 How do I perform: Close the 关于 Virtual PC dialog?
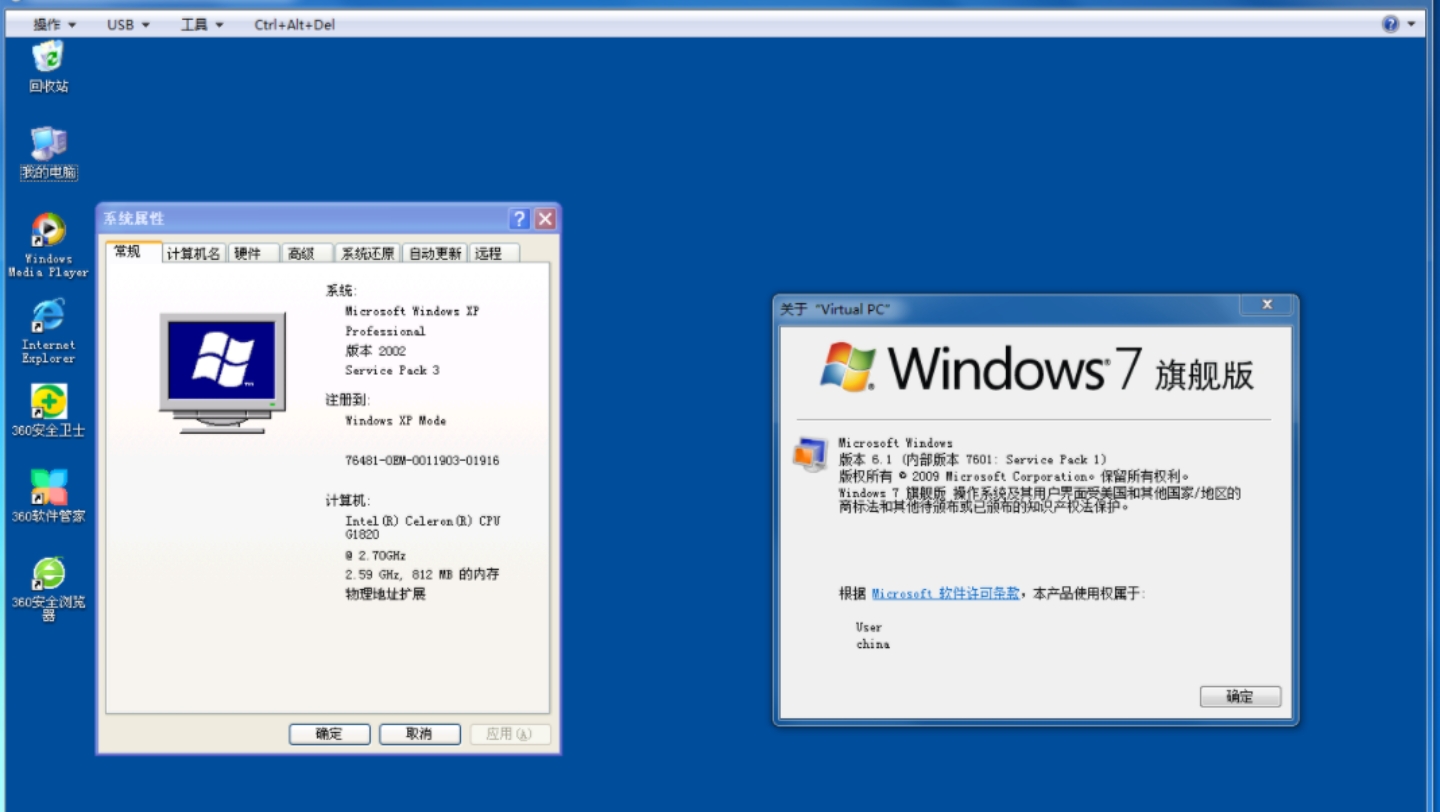click(x=1267, y=305)
